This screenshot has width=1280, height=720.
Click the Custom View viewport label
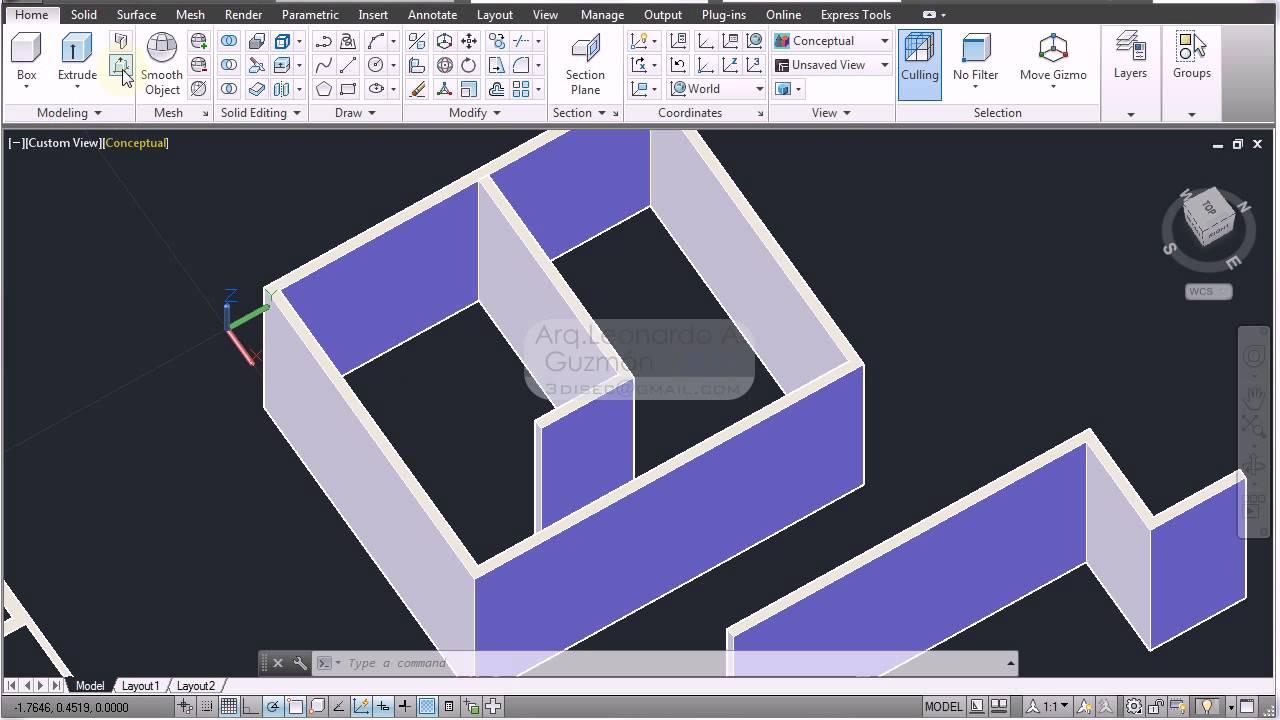click(65, 143)
